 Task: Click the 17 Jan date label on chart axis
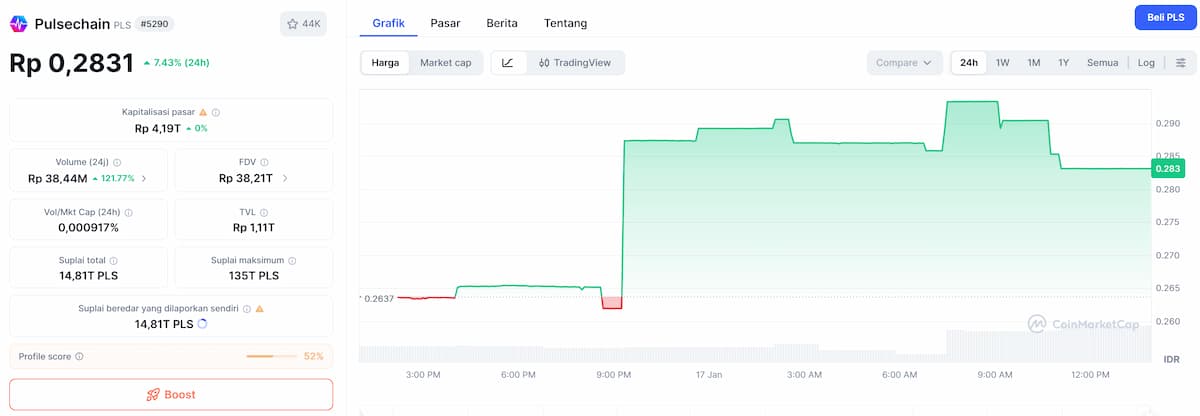[709, 375]
